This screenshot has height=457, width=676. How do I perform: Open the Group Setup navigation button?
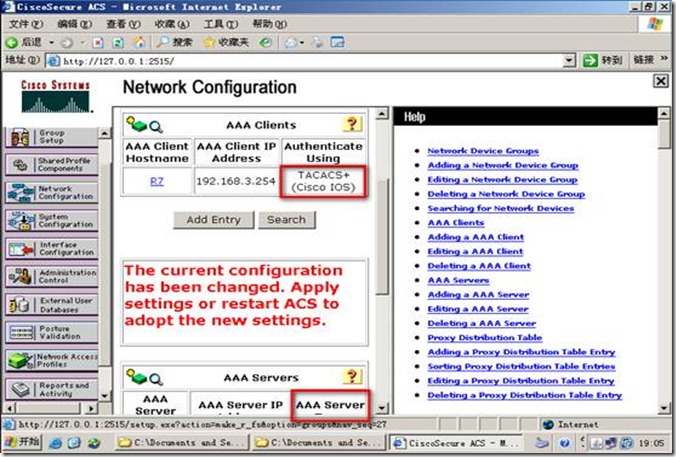click(52, 137)
